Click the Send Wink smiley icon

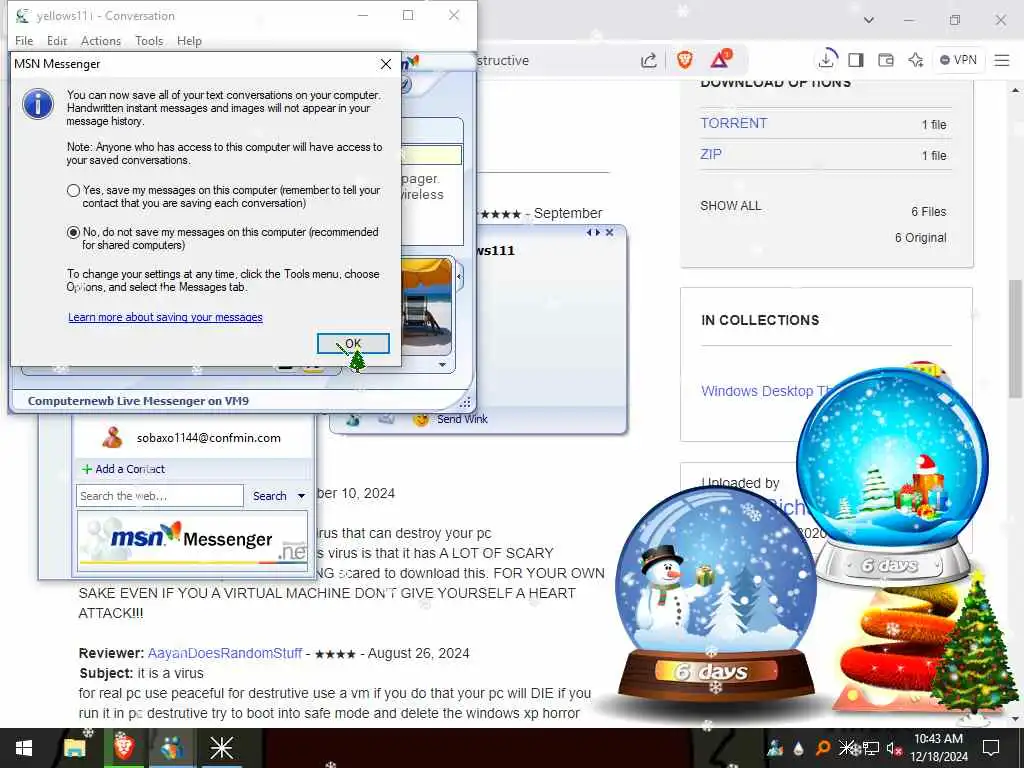421,419
